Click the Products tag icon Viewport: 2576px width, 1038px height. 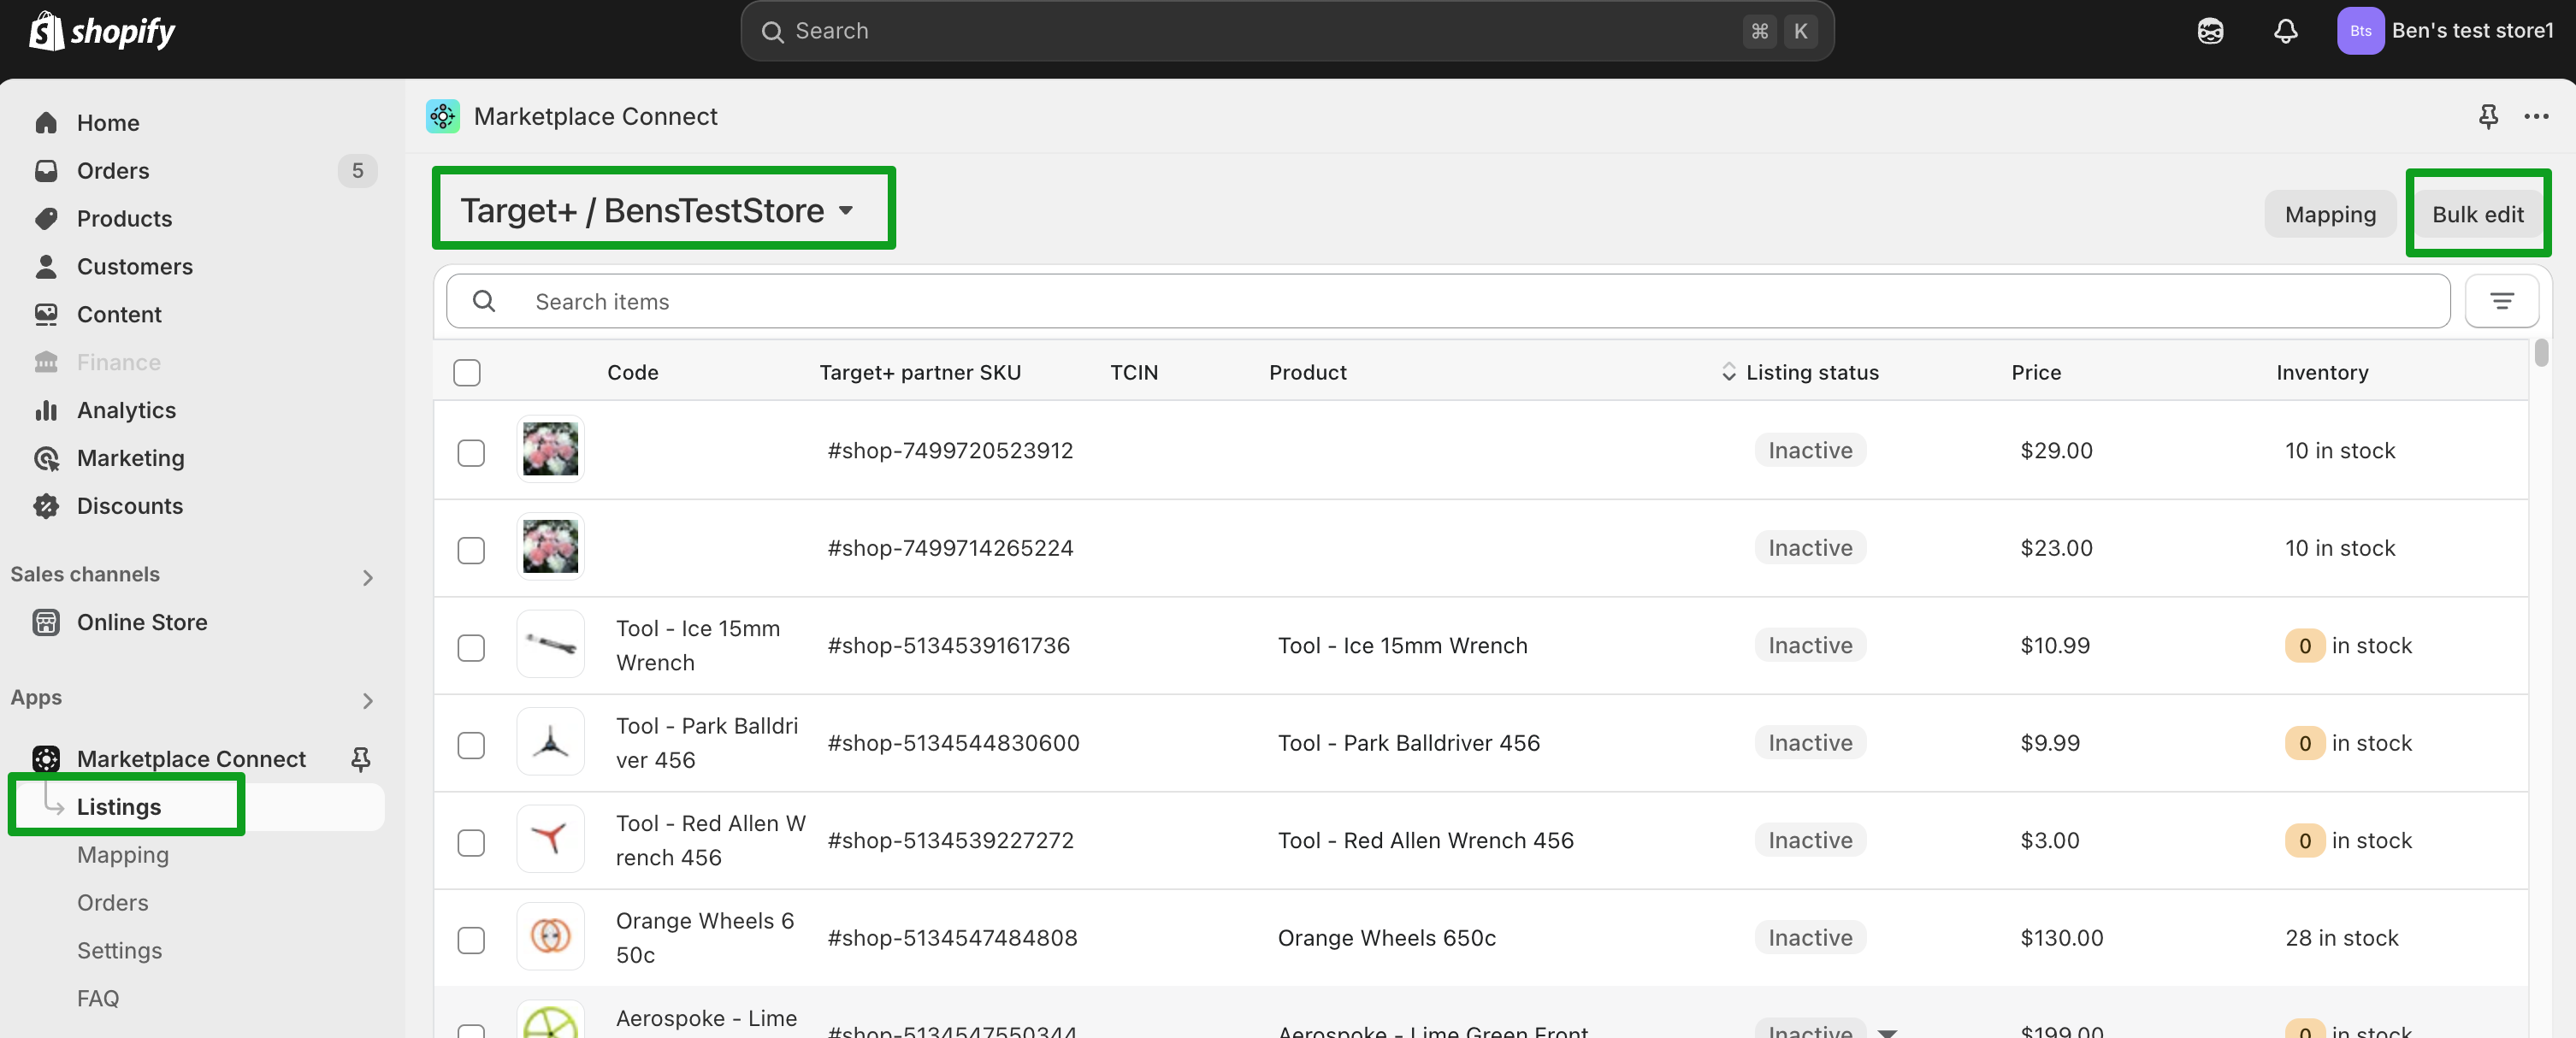pos(46,218)
